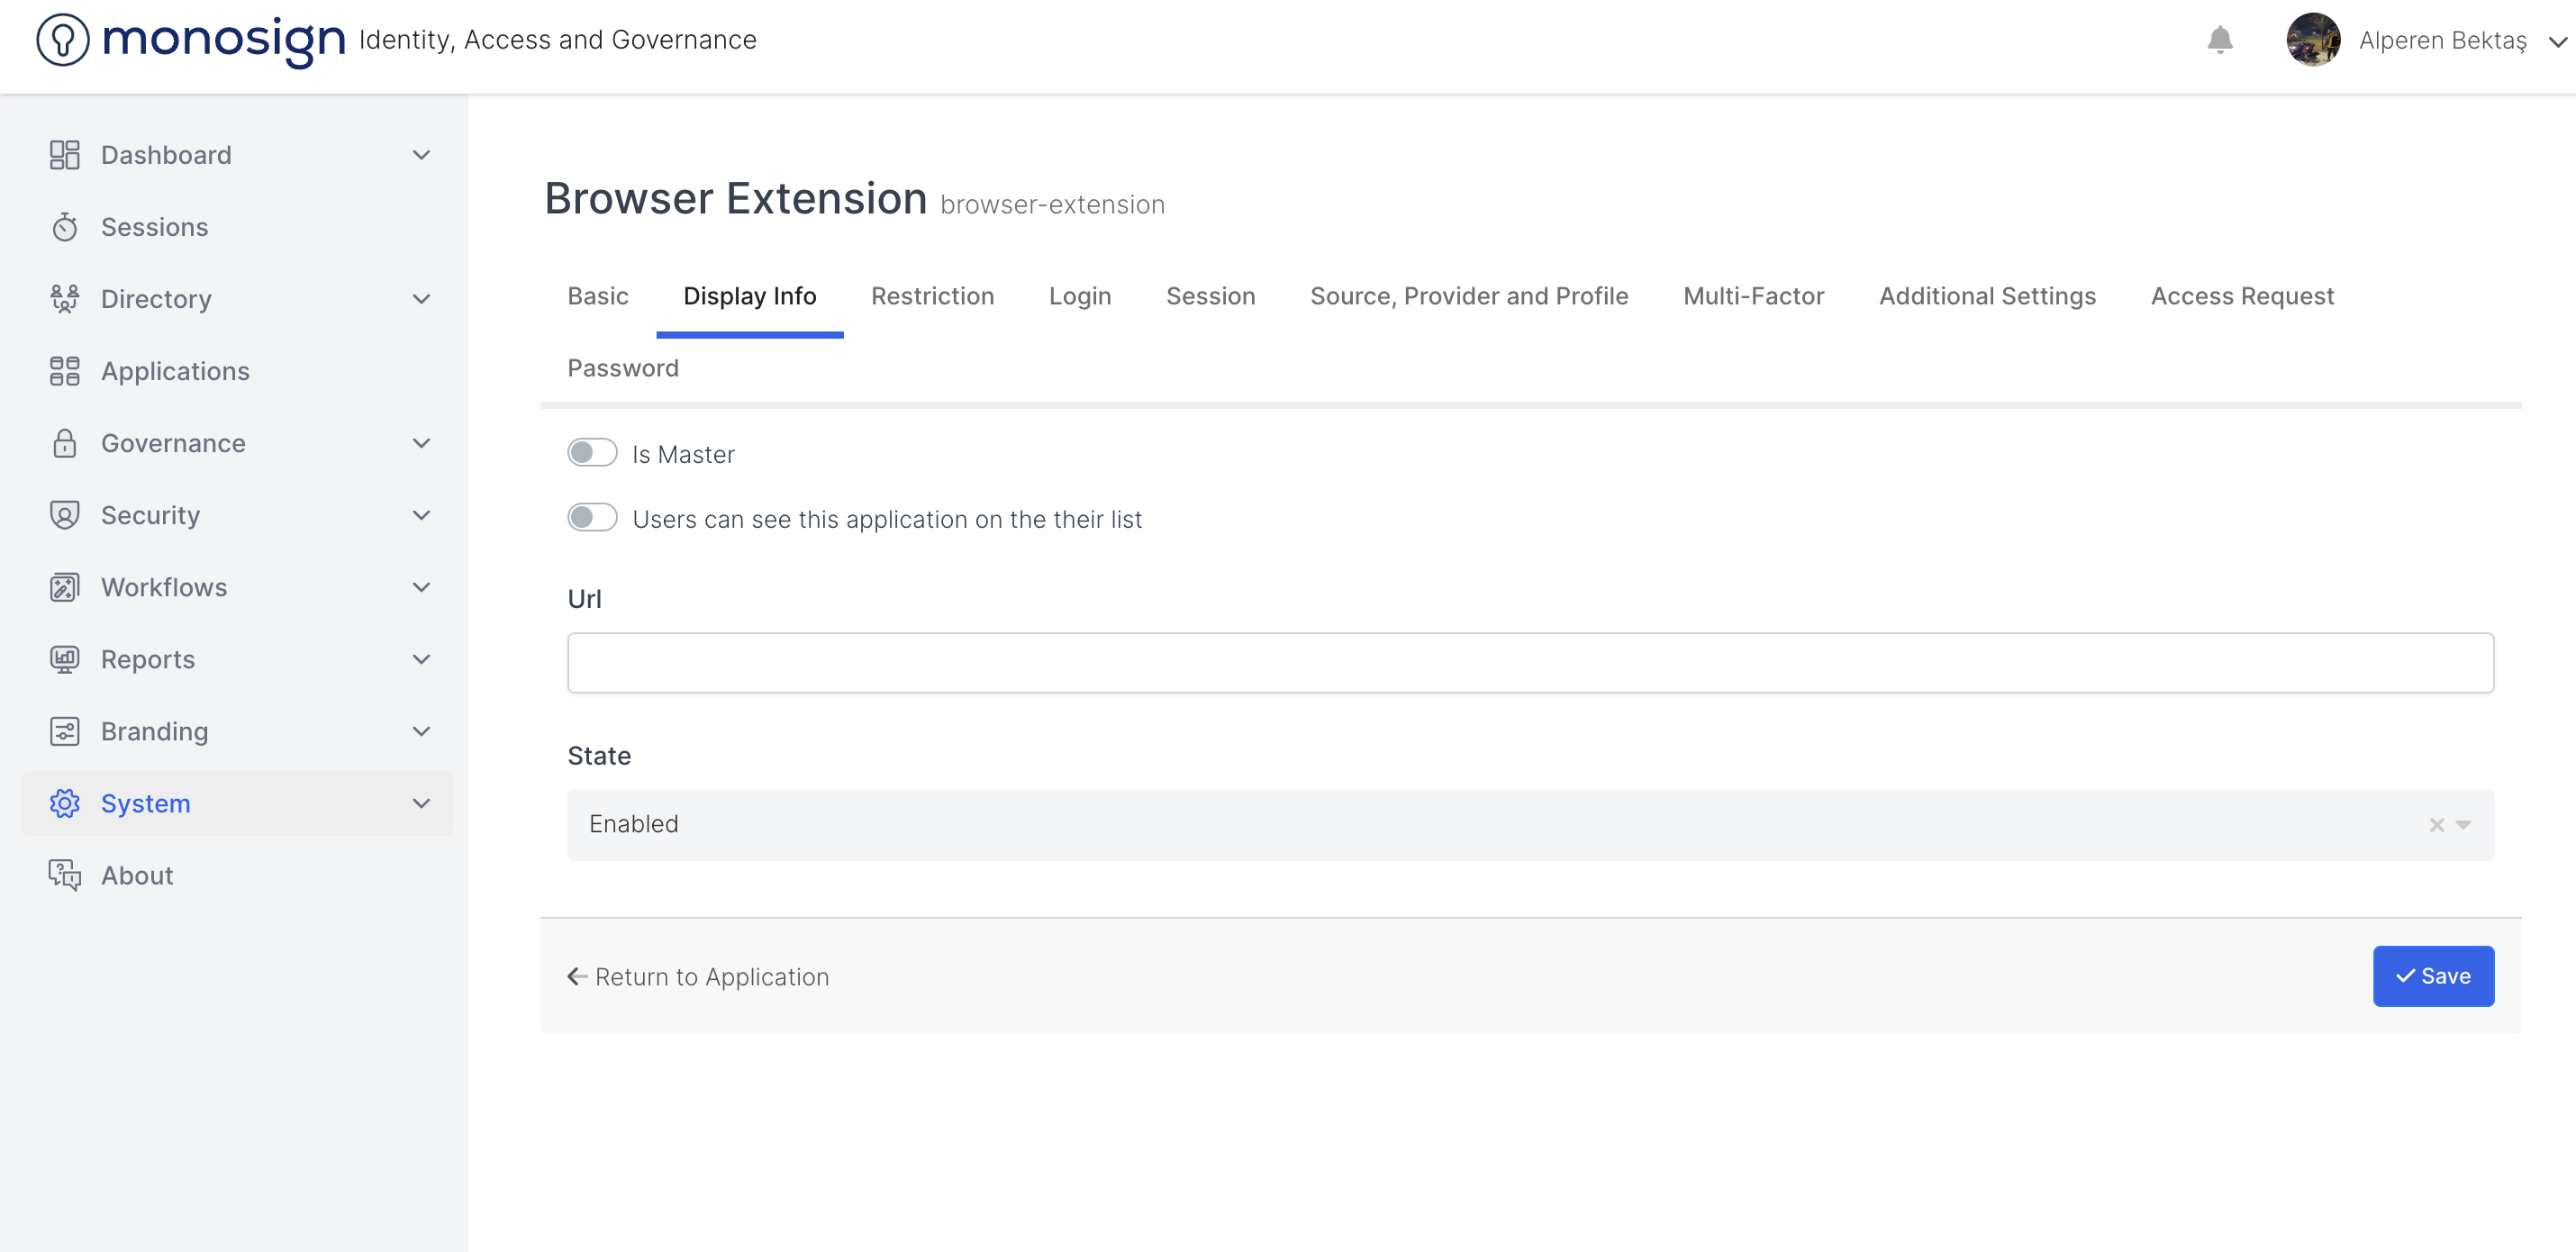Open the Multi-Factor tab
Viewport: 2576px width, 1252px height.
(x=1753, y=296)
